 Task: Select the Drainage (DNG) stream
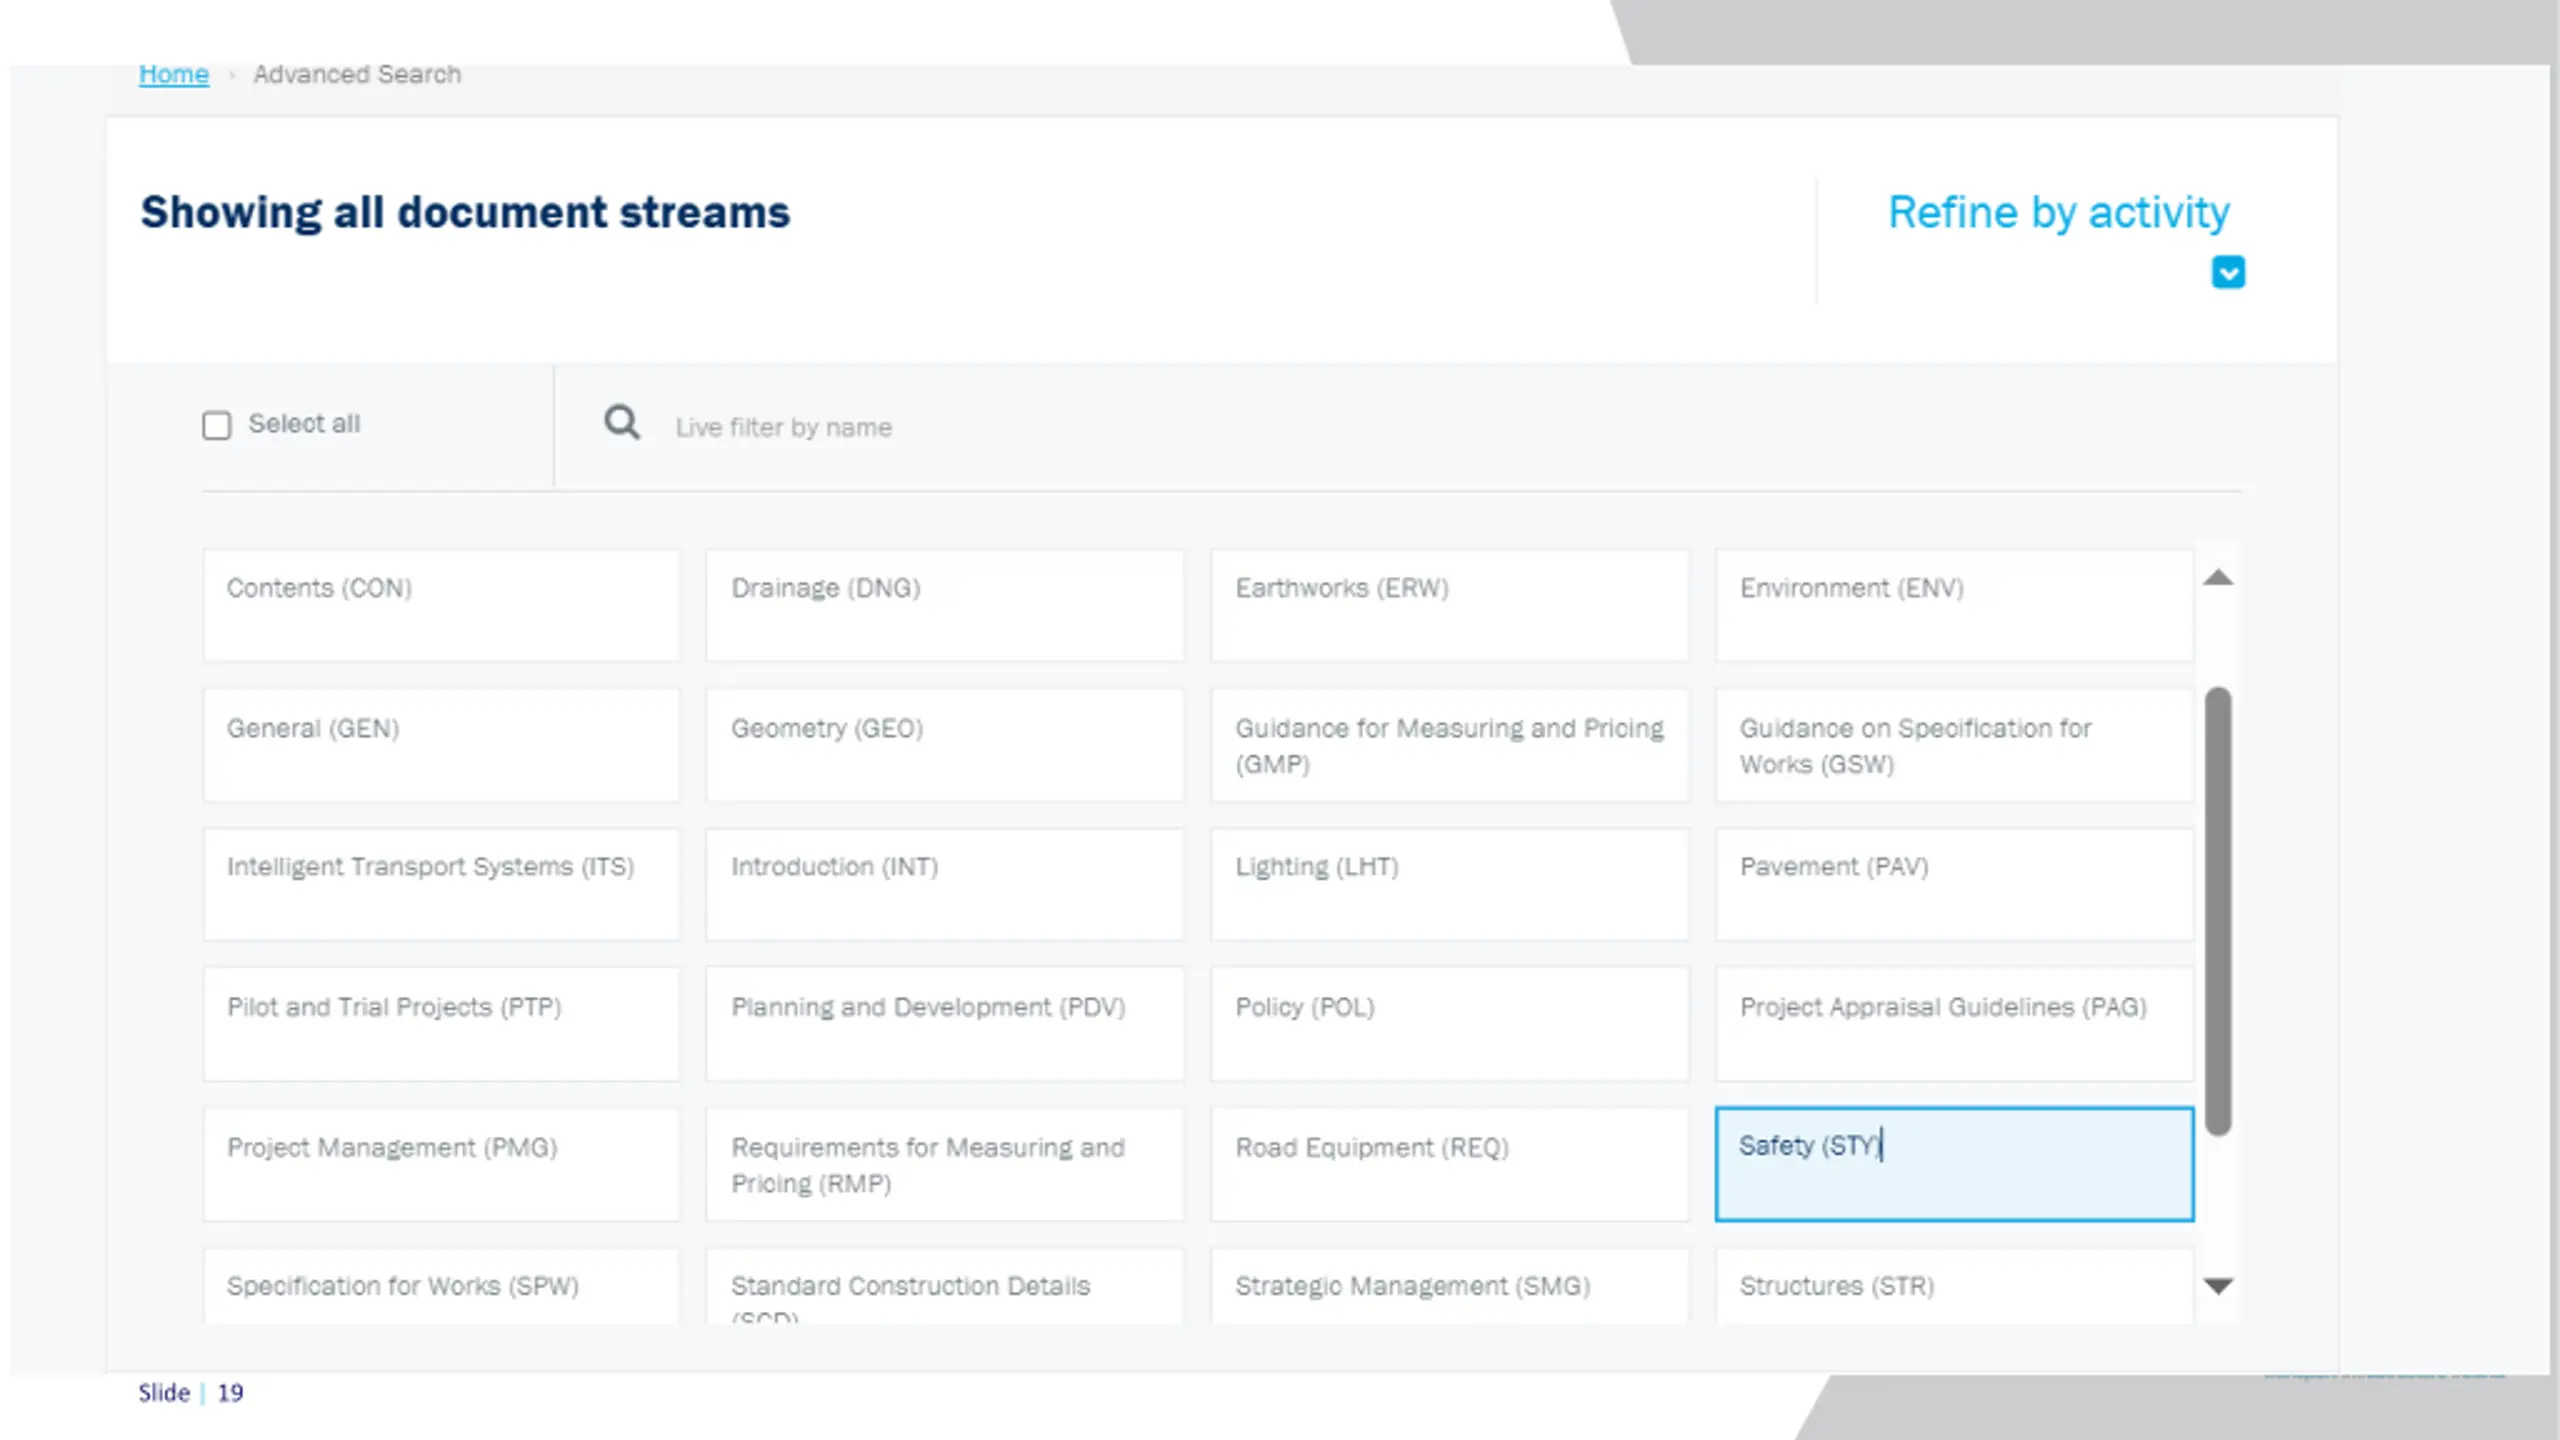point(945,605)
